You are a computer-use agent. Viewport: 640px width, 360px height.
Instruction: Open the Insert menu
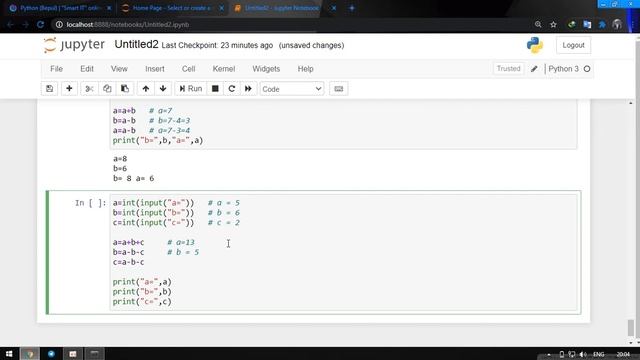pos(155,69)
